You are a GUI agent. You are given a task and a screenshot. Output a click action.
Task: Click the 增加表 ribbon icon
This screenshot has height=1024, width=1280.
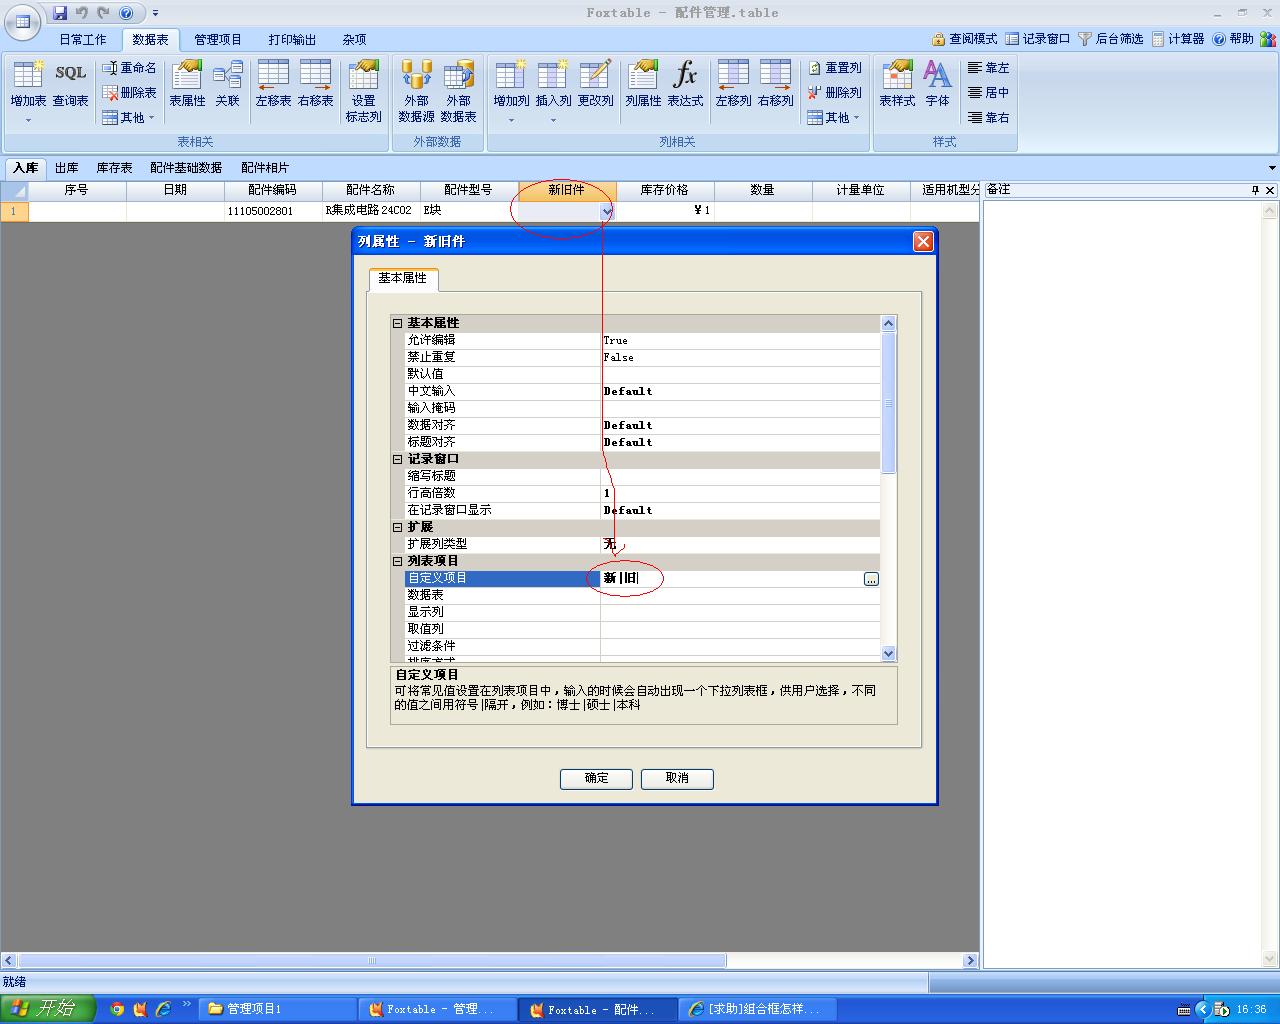28,82
